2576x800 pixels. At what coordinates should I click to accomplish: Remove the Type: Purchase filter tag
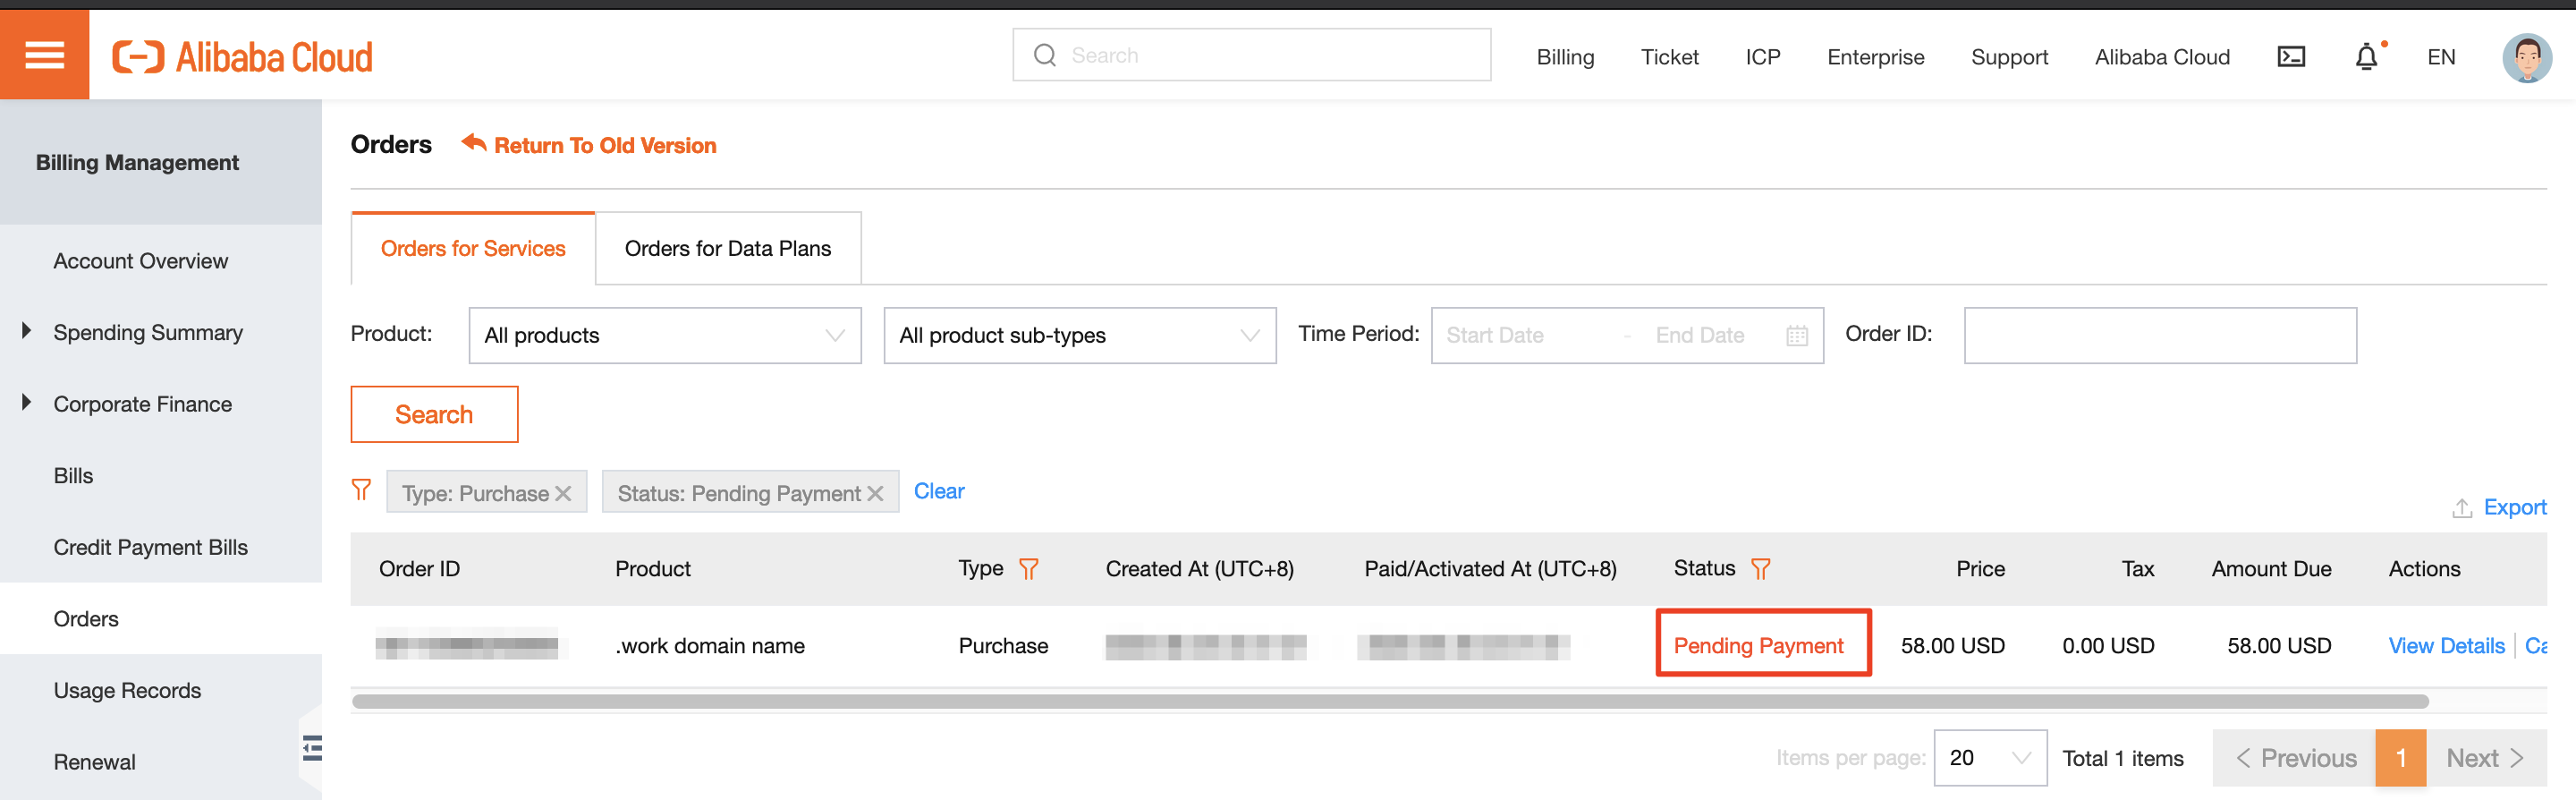coord(563,493)
